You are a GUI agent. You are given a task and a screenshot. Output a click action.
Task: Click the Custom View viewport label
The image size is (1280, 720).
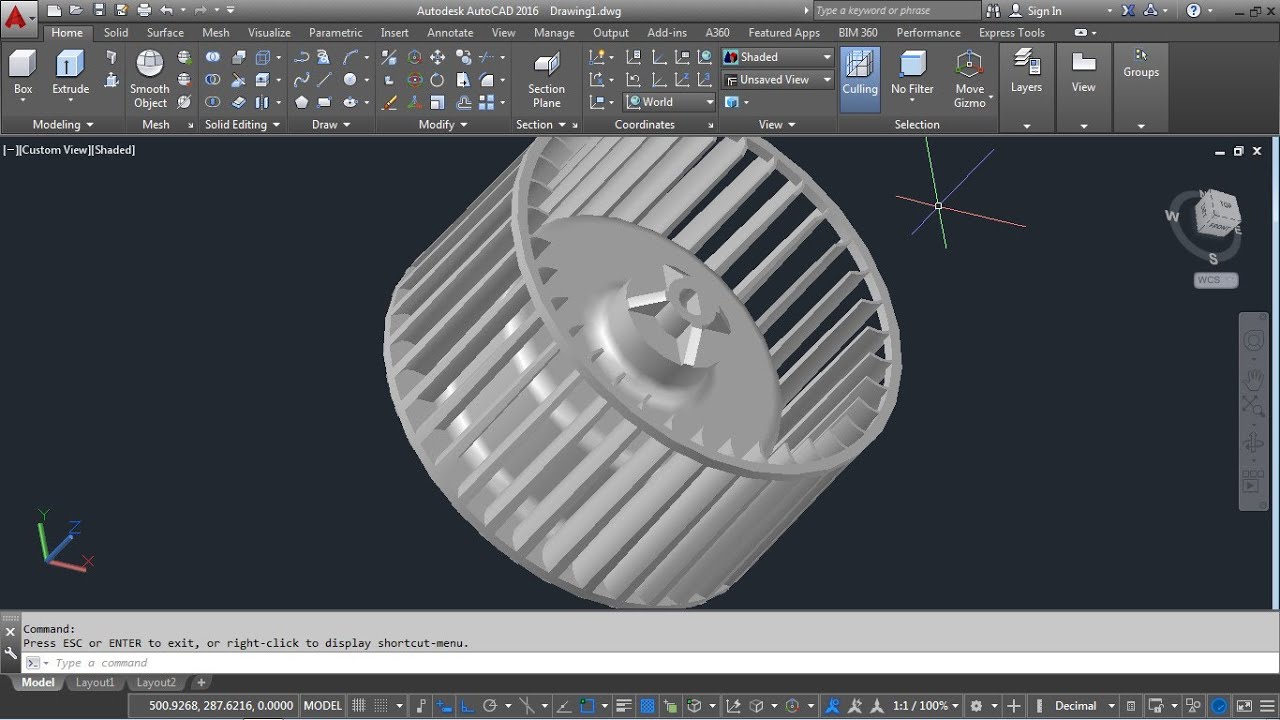[x=54, y=150]
